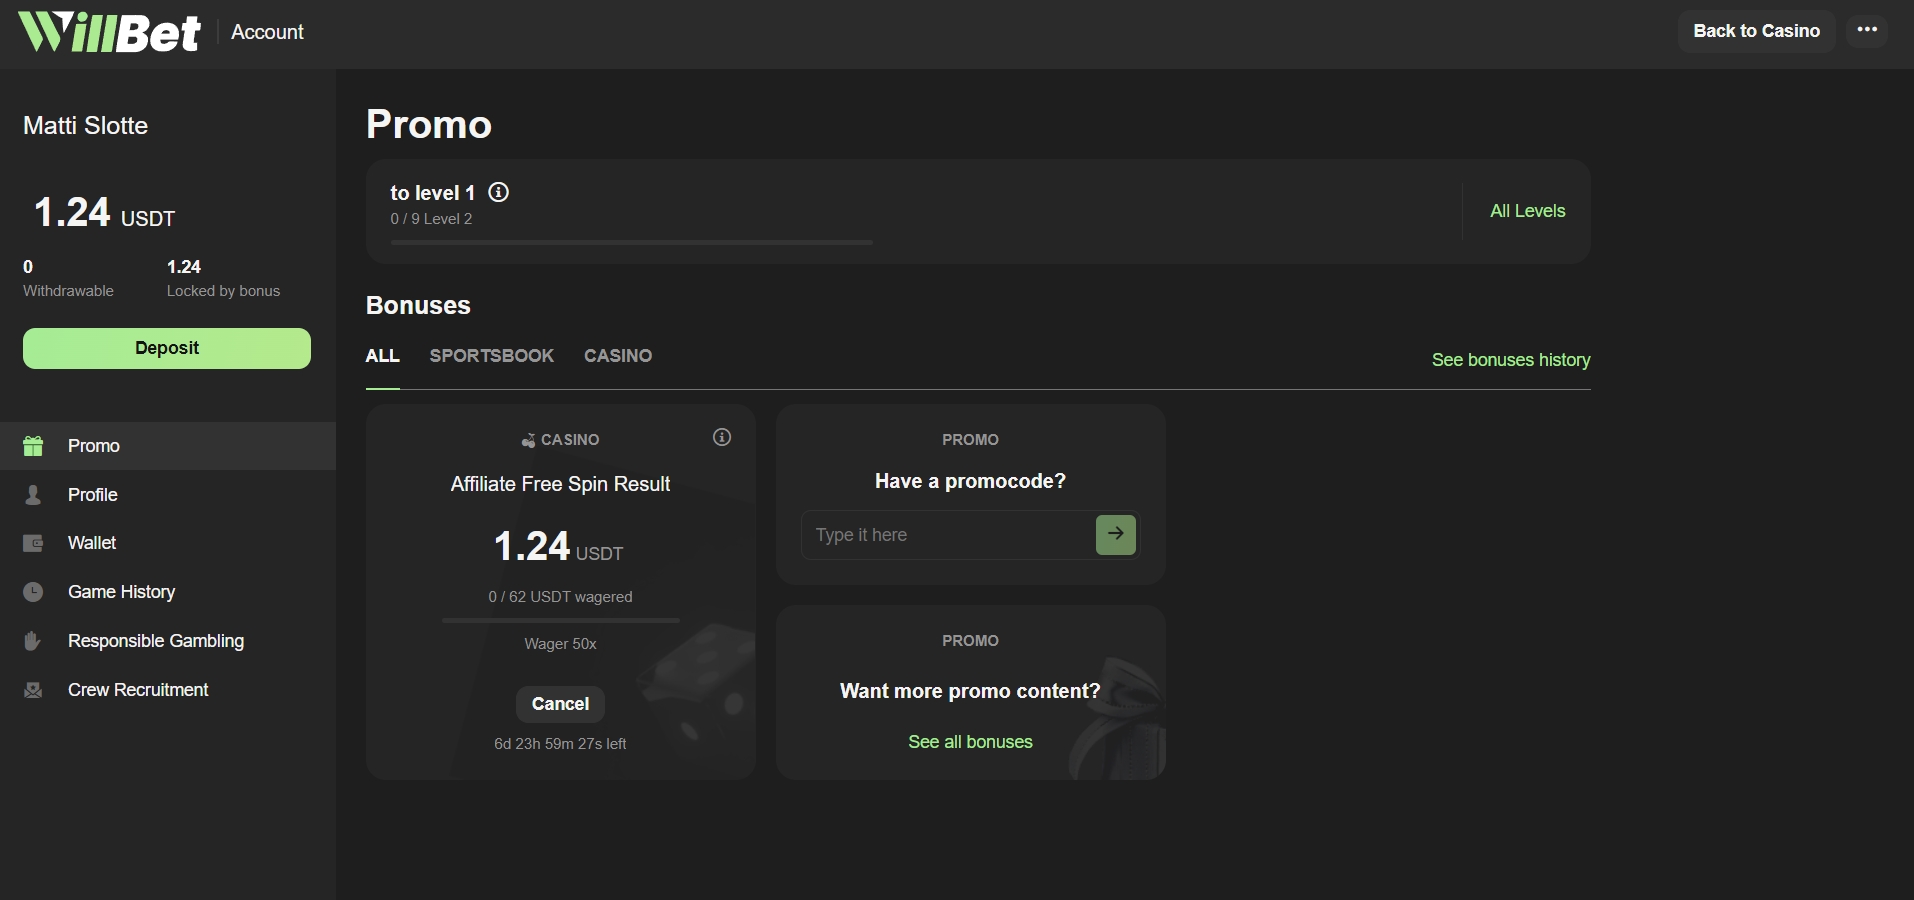
Task: Open the three-dots more menu
Action: point(1866,30)
